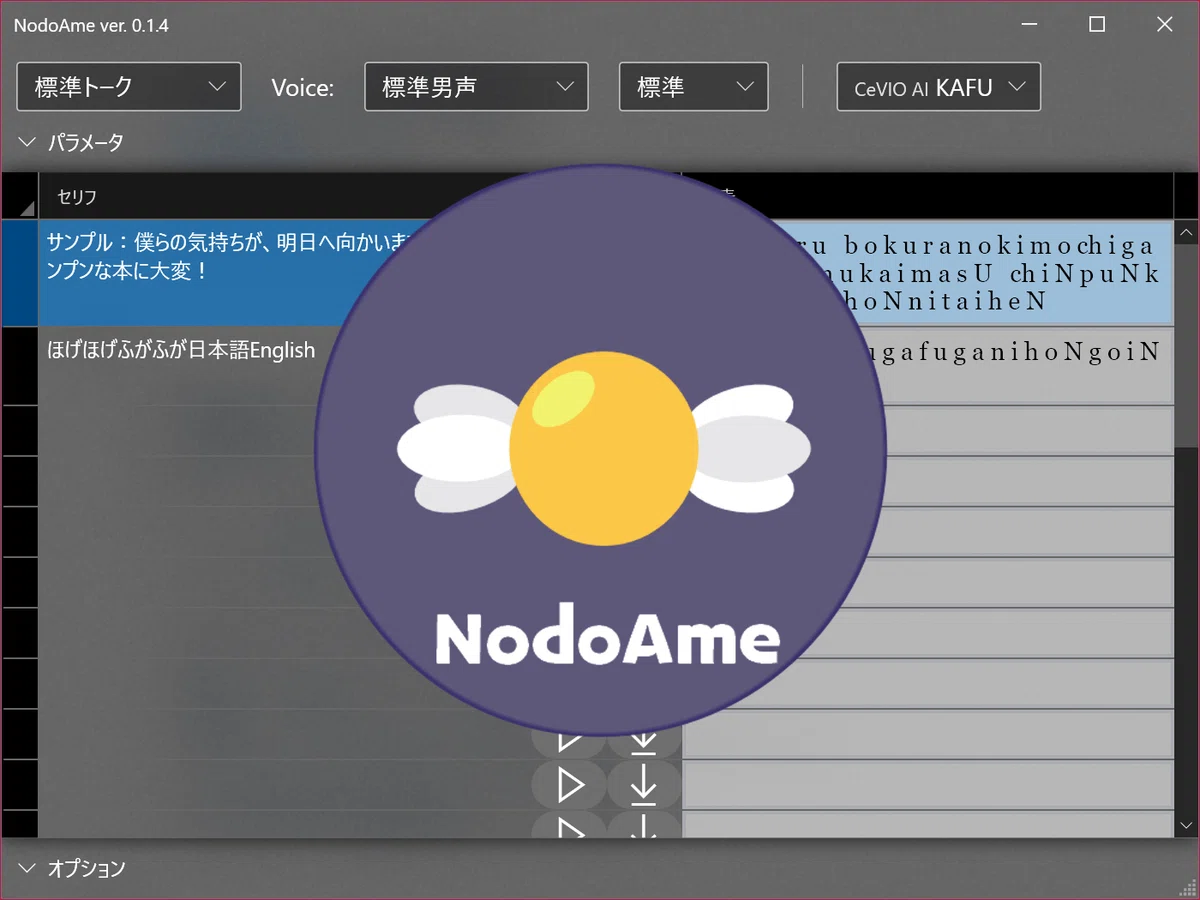Open the 標準 style dropdown
This screenshot has height=900, width=1200.
click(x=694, y=87)
